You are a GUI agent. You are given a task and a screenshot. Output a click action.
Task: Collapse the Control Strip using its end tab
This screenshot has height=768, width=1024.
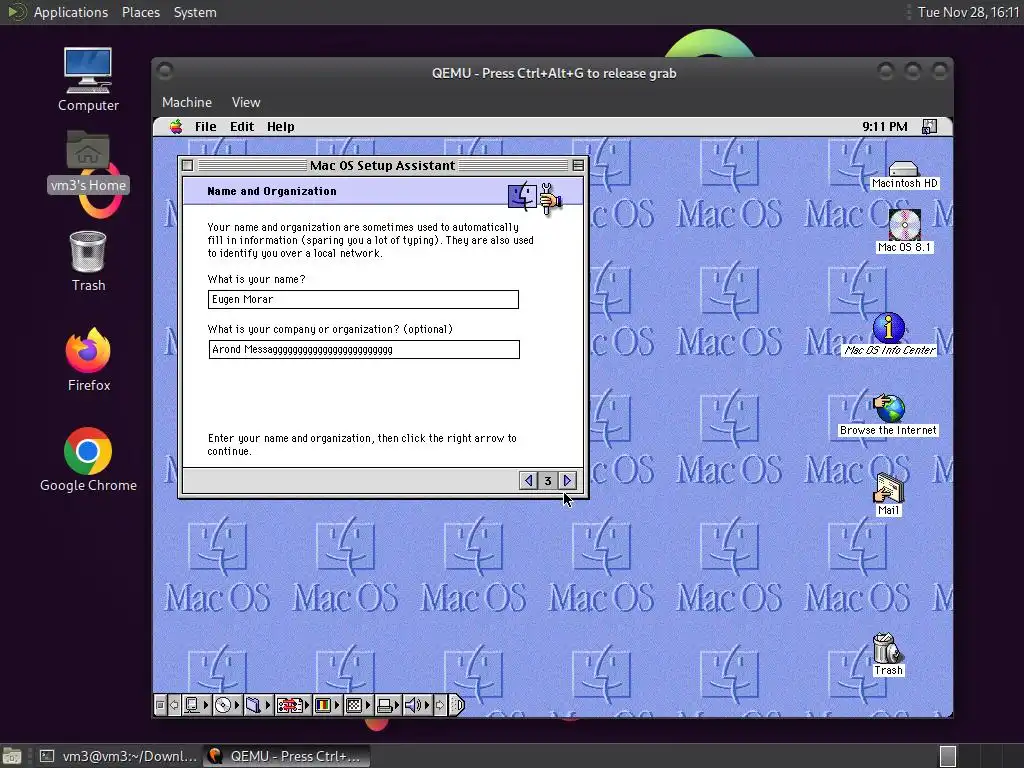tap(457, 705)
